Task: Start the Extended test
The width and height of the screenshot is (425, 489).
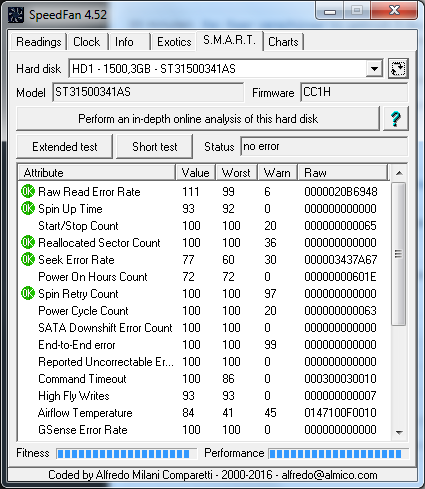Action: [65, 147]
